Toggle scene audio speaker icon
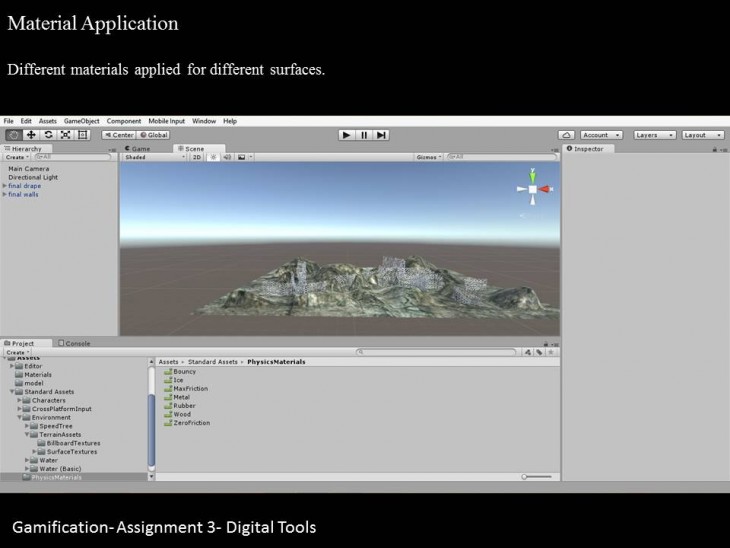Viewport: 730px width, 548px height. pyautogui.click(x=226, y=157)
